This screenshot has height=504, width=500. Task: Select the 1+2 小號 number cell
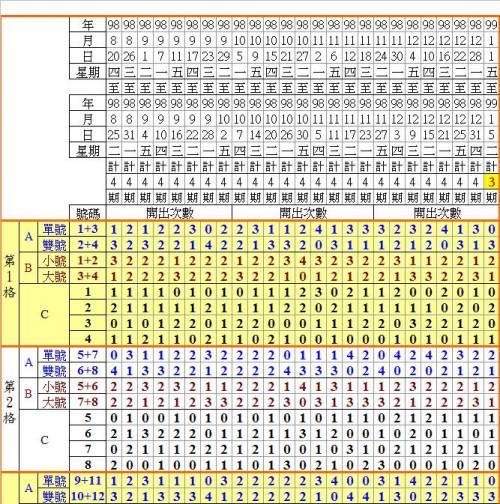[x=88, y=260]
